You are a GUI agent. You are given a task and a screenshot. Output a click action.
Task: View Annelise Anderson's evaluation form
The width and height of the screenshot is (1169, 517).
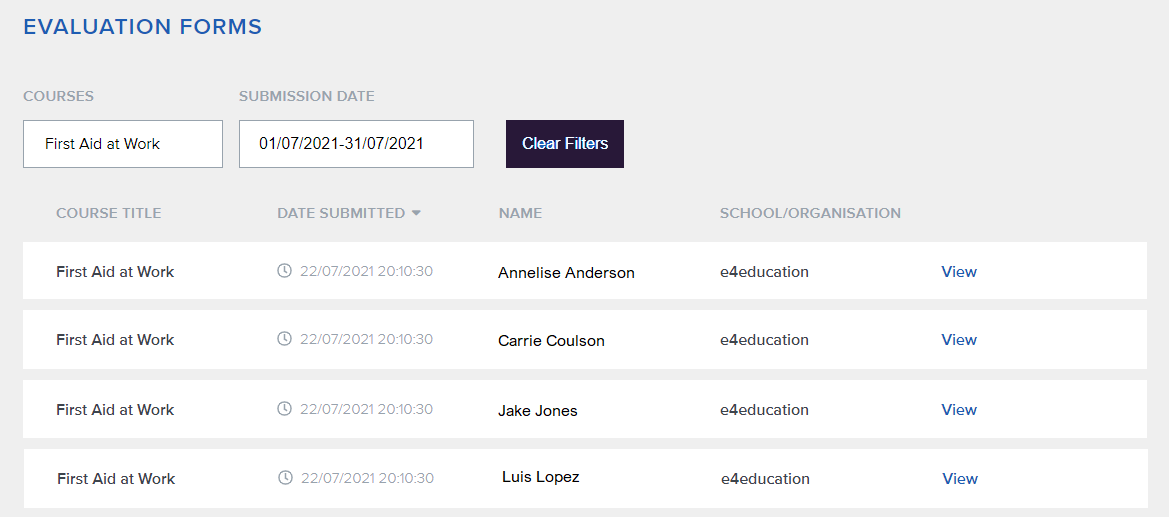coord(958,272)
